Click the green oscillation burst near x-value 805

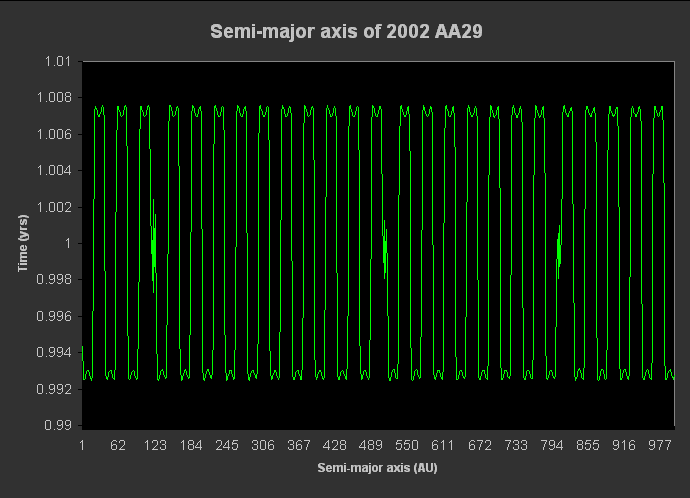click(x=559, y=251)
